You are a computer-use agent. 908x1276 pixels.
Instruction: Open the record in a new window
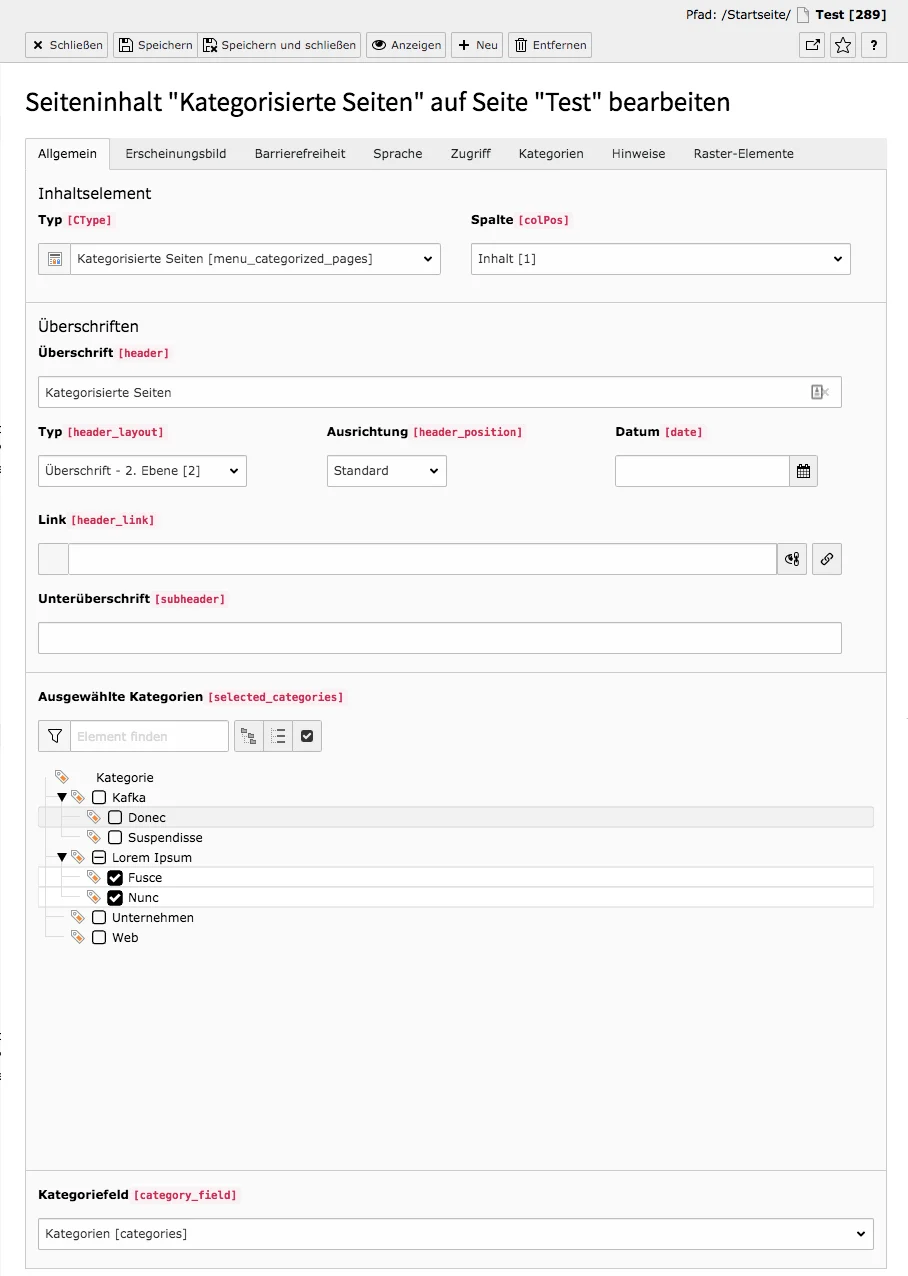click(811, 45)
